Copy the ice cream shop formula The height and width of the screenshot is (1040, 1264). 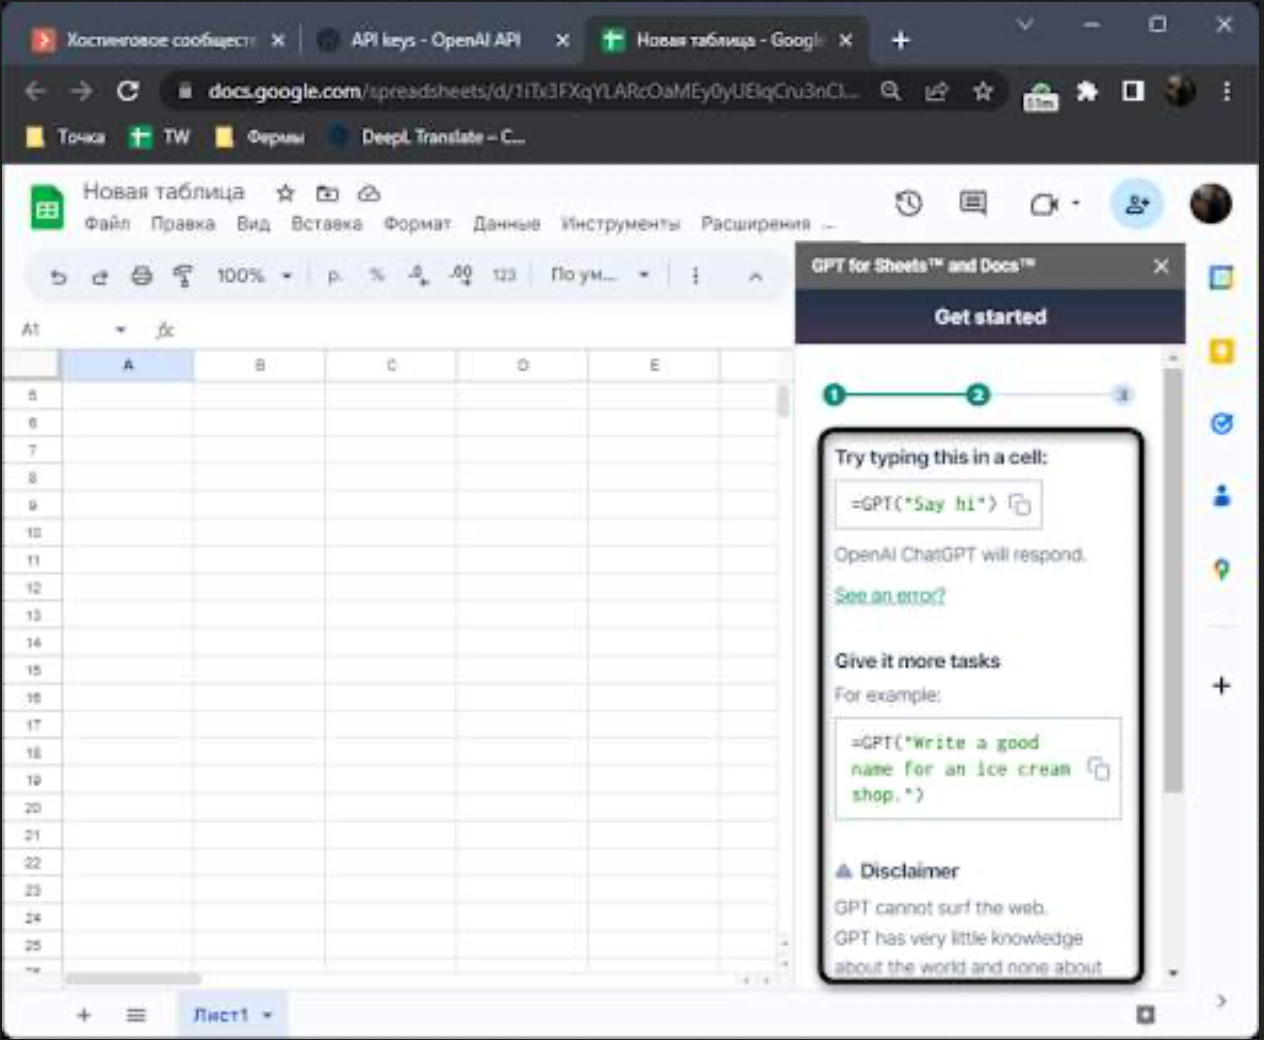tap(1098, 768)
